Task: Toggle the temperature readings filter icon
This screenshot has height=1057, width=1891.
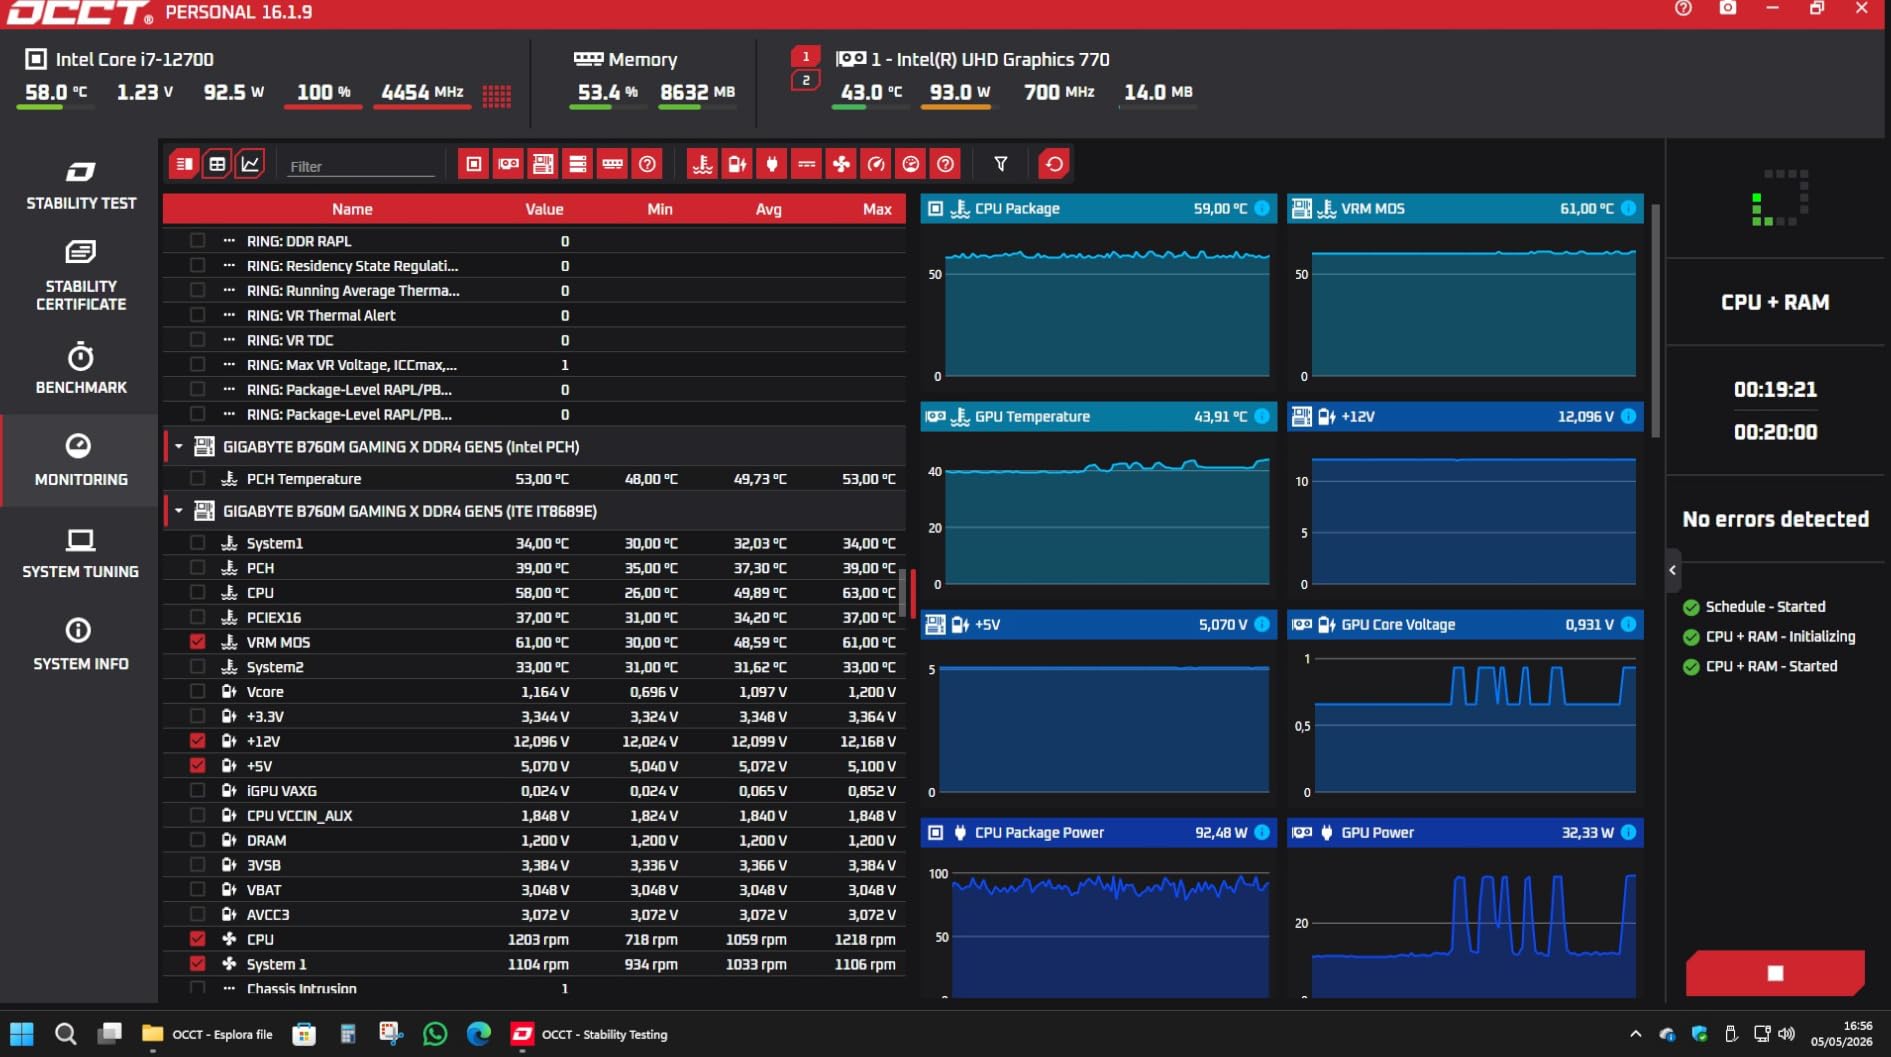Action: click(703, 164)
